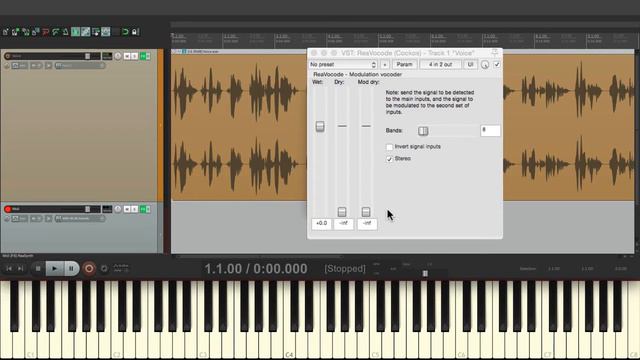Image resolution: width=640 pixels, height=360 pixels.
Task: Mute the Midi track
Action: (x=127, y=209)
